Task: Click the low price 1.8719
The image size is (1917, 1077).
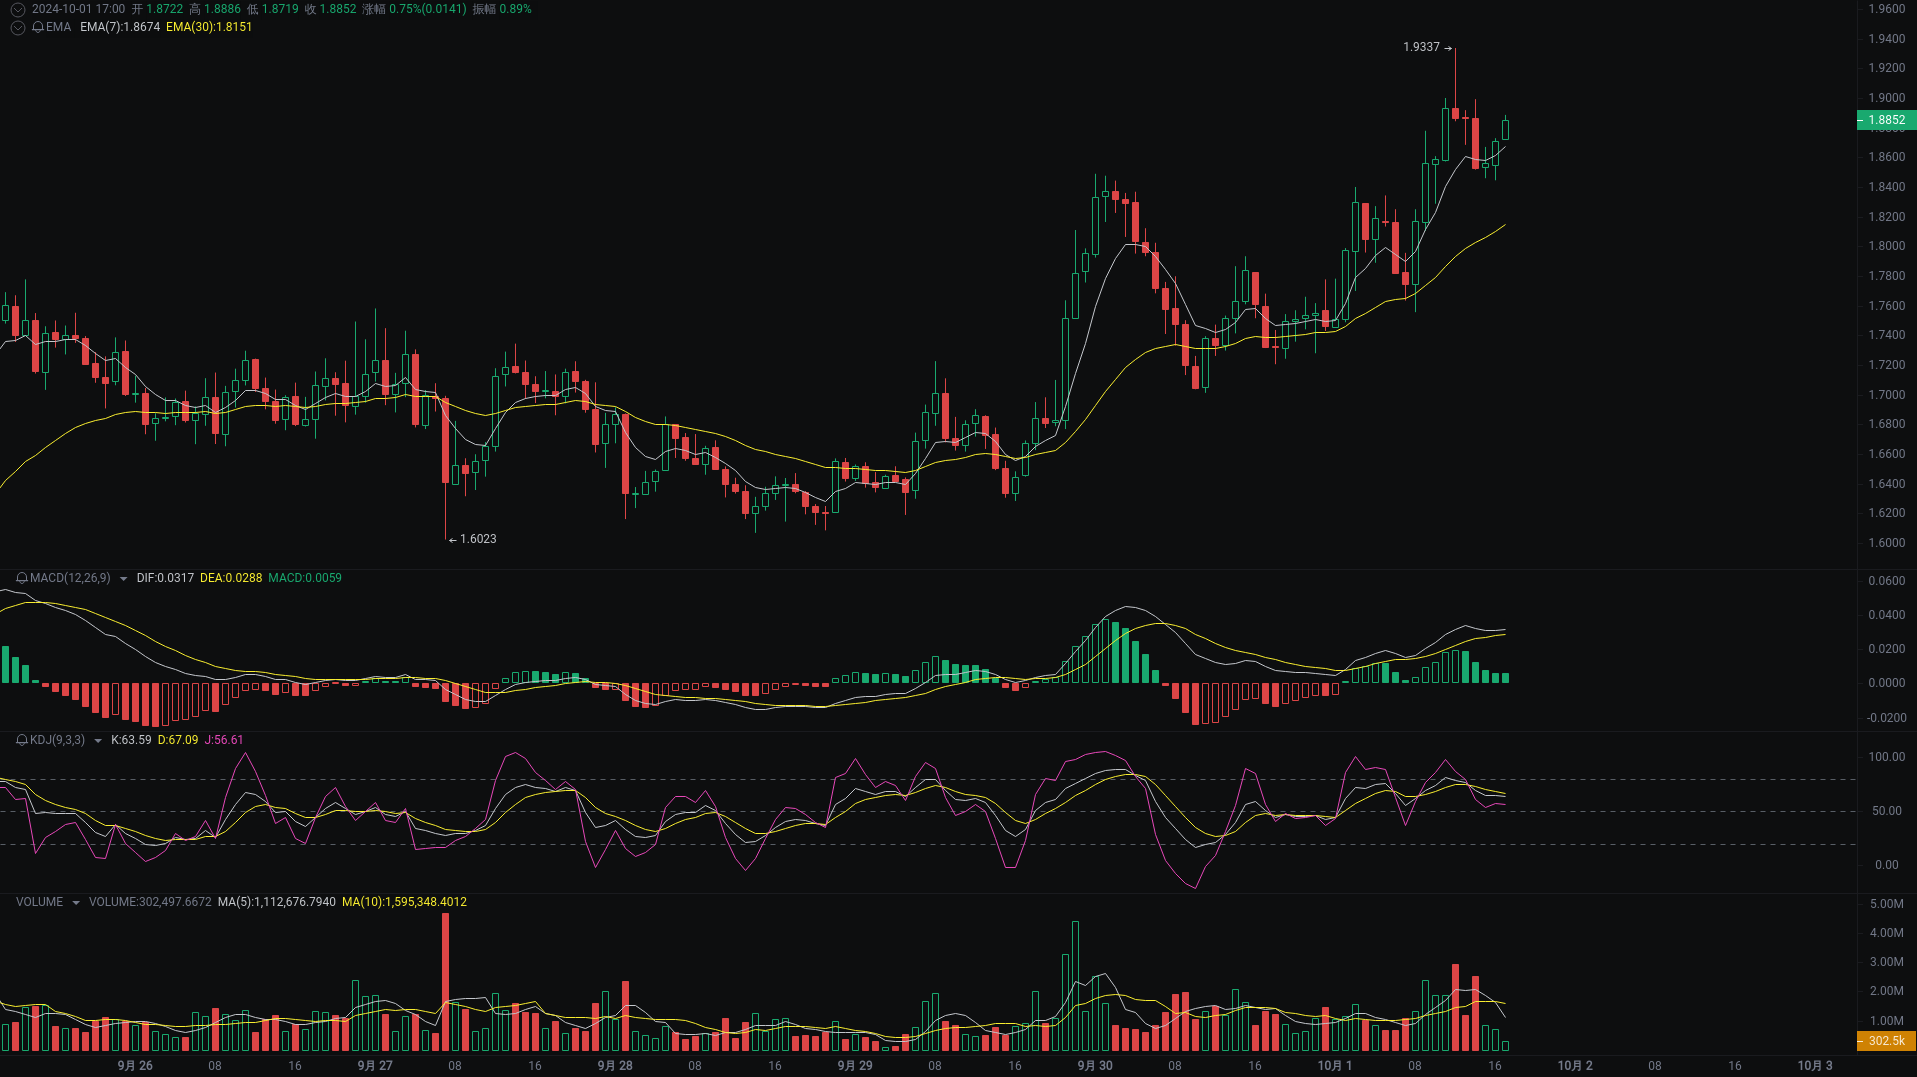Action: tap(280, 9)
